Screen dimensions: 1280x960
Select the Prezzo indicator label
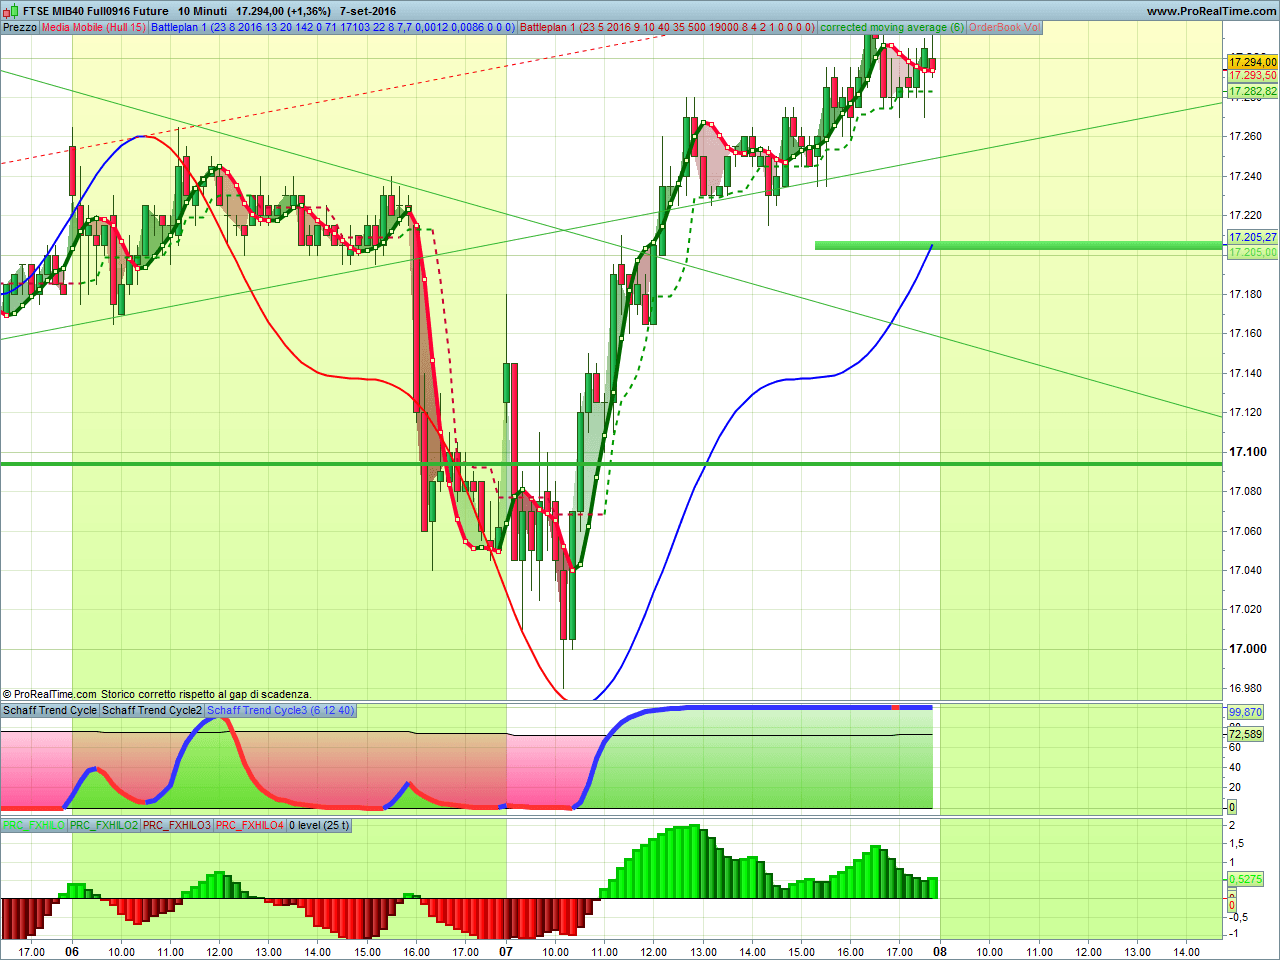click(20, 27)
